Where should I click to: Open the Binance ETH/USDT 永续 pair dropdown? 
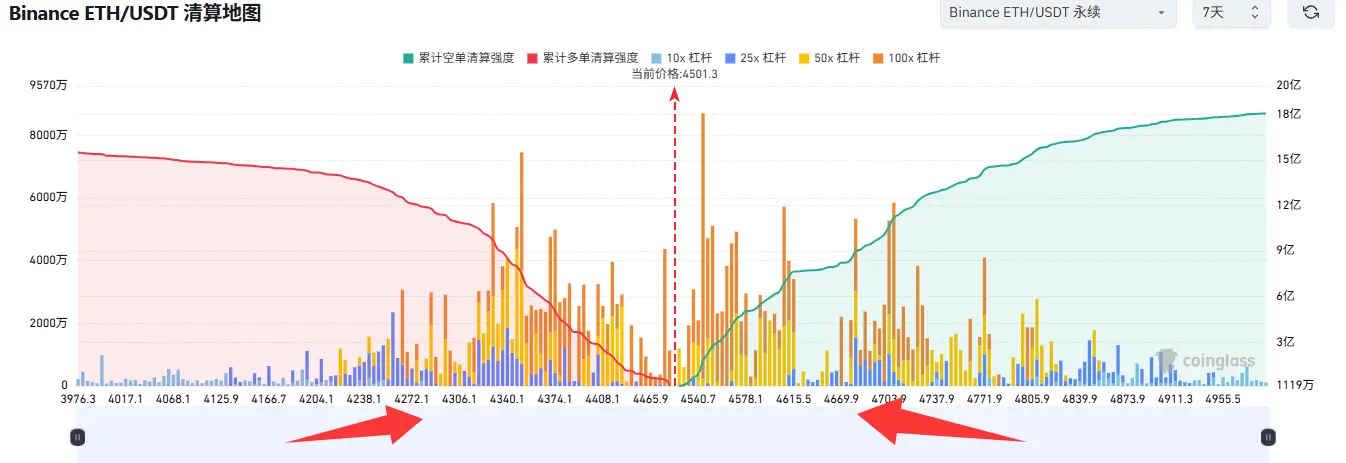1058,12
